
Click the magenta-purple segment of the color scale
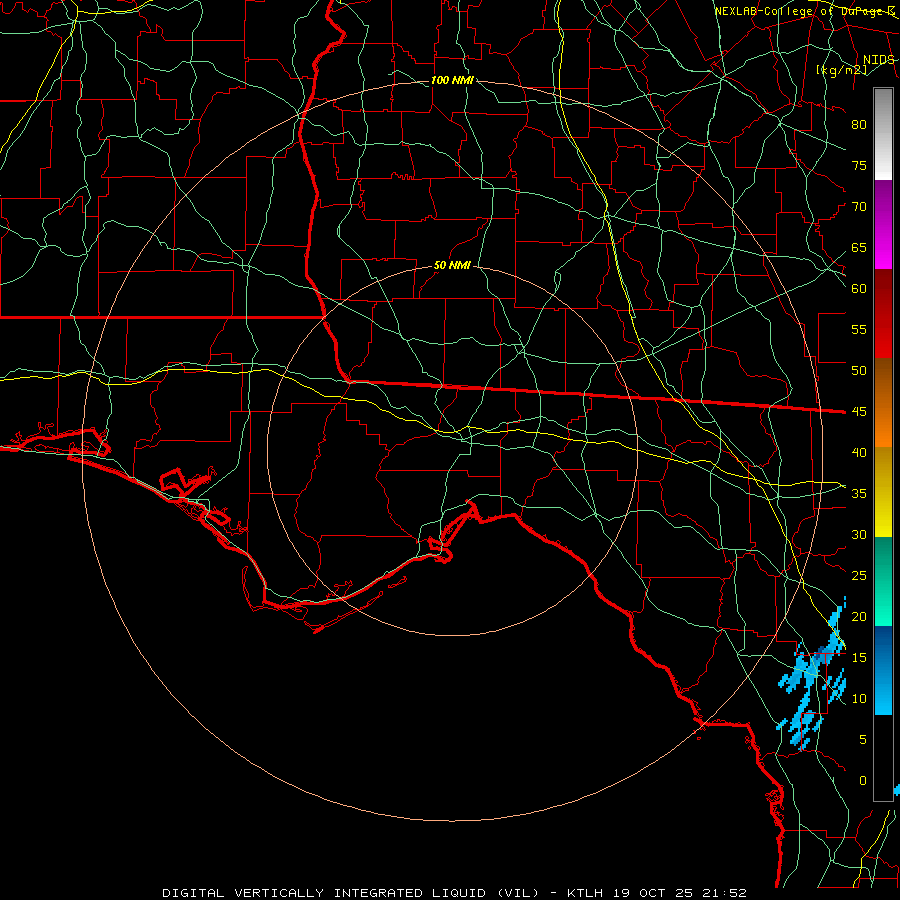(883, 224)
